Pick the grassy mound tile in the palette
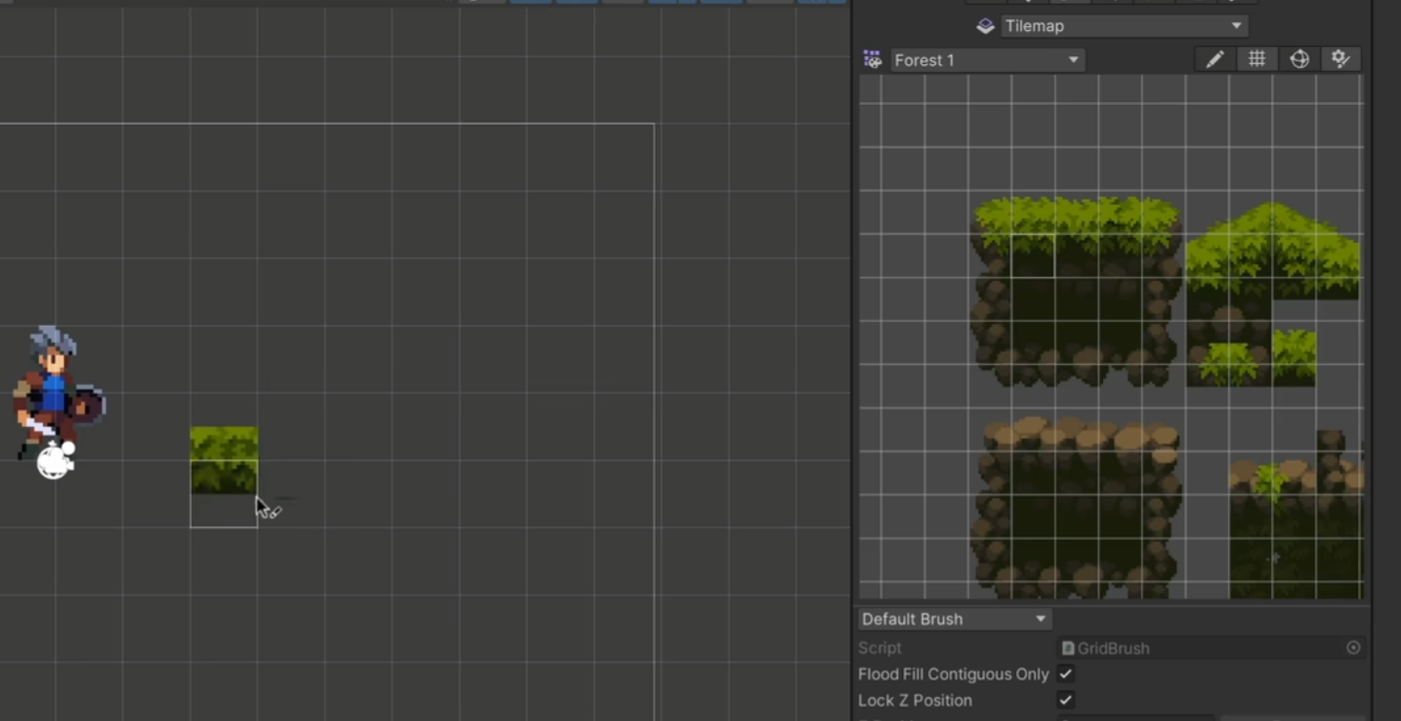Screen dimensions: 1401x721 pos(1273,248)
